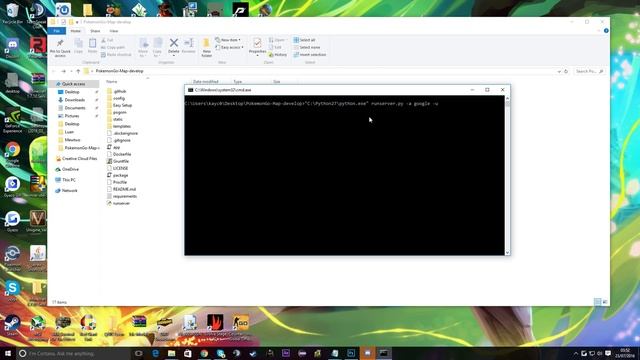Select Pictures in navigation pane
The width and height of the screenshot is (640, 360).
point(72,116)
